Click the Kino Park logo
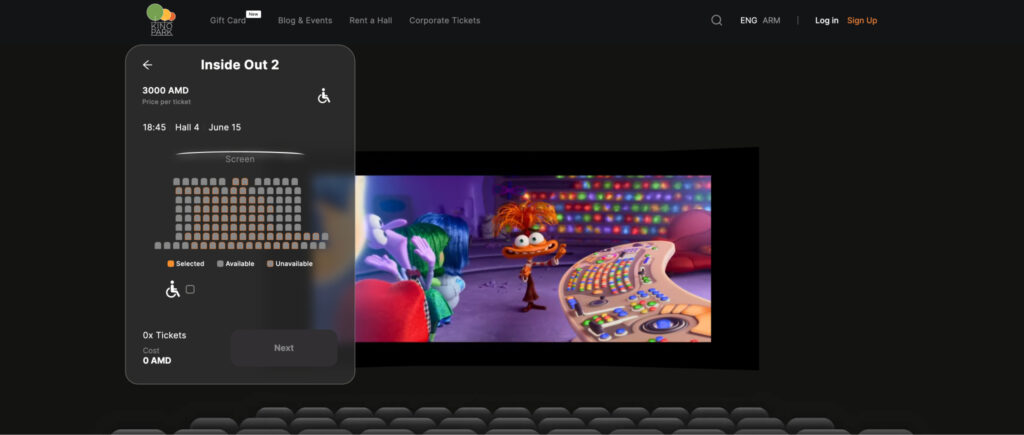This screenshot has width=1024, height=435. (x=161, y=20)
